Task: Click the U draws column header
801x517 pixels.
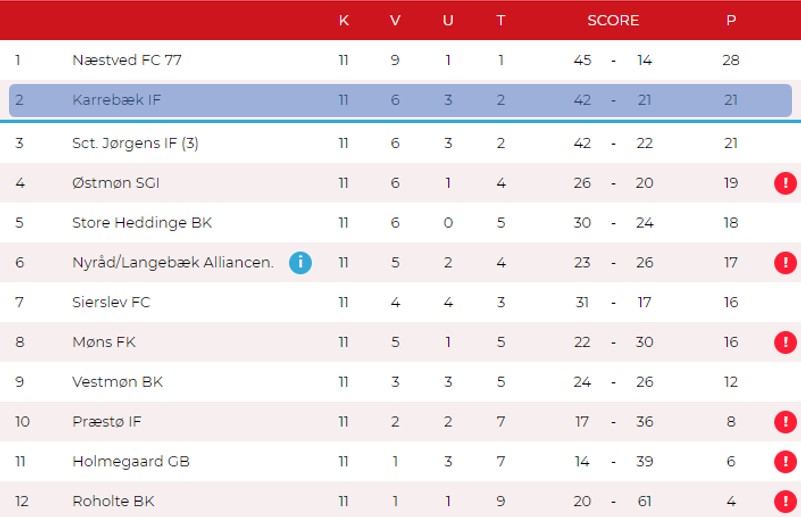Action: [x=447, y=20]
